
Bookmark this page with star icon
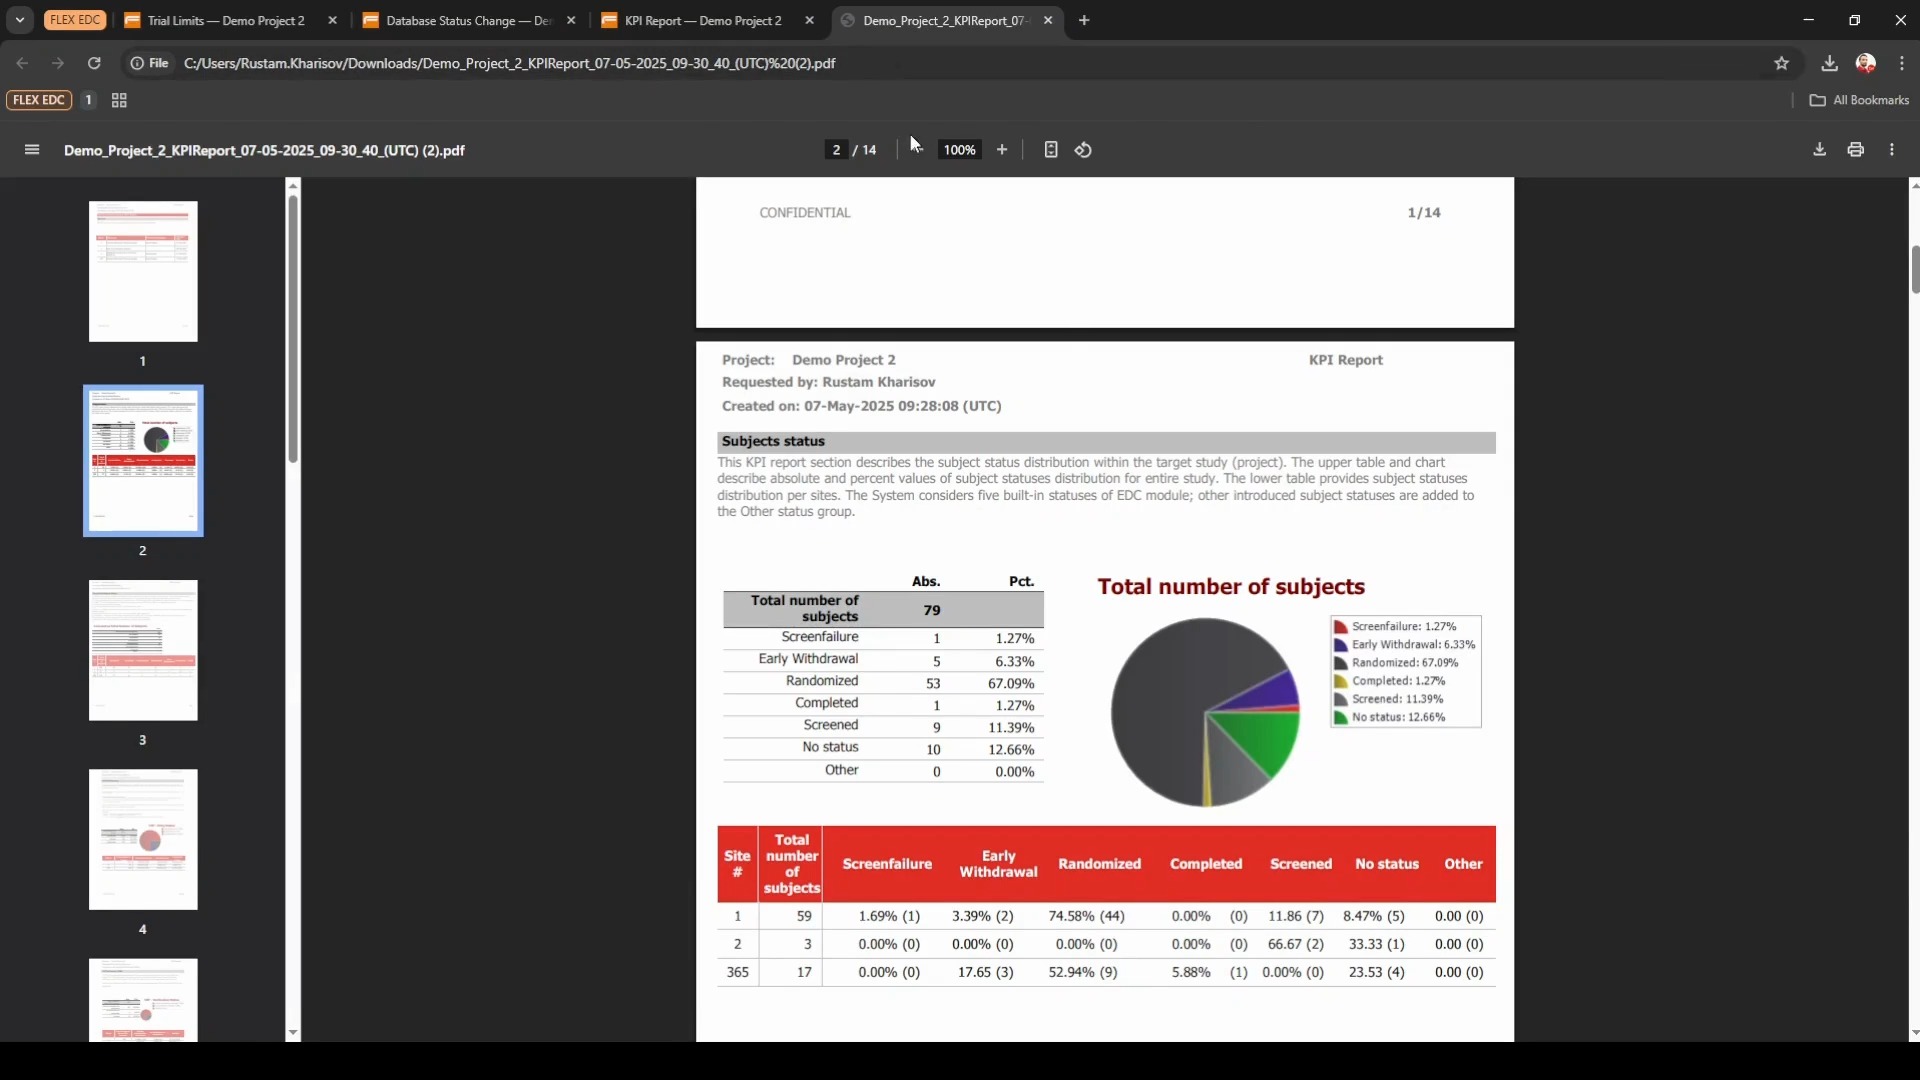[x=1782, y=63]
